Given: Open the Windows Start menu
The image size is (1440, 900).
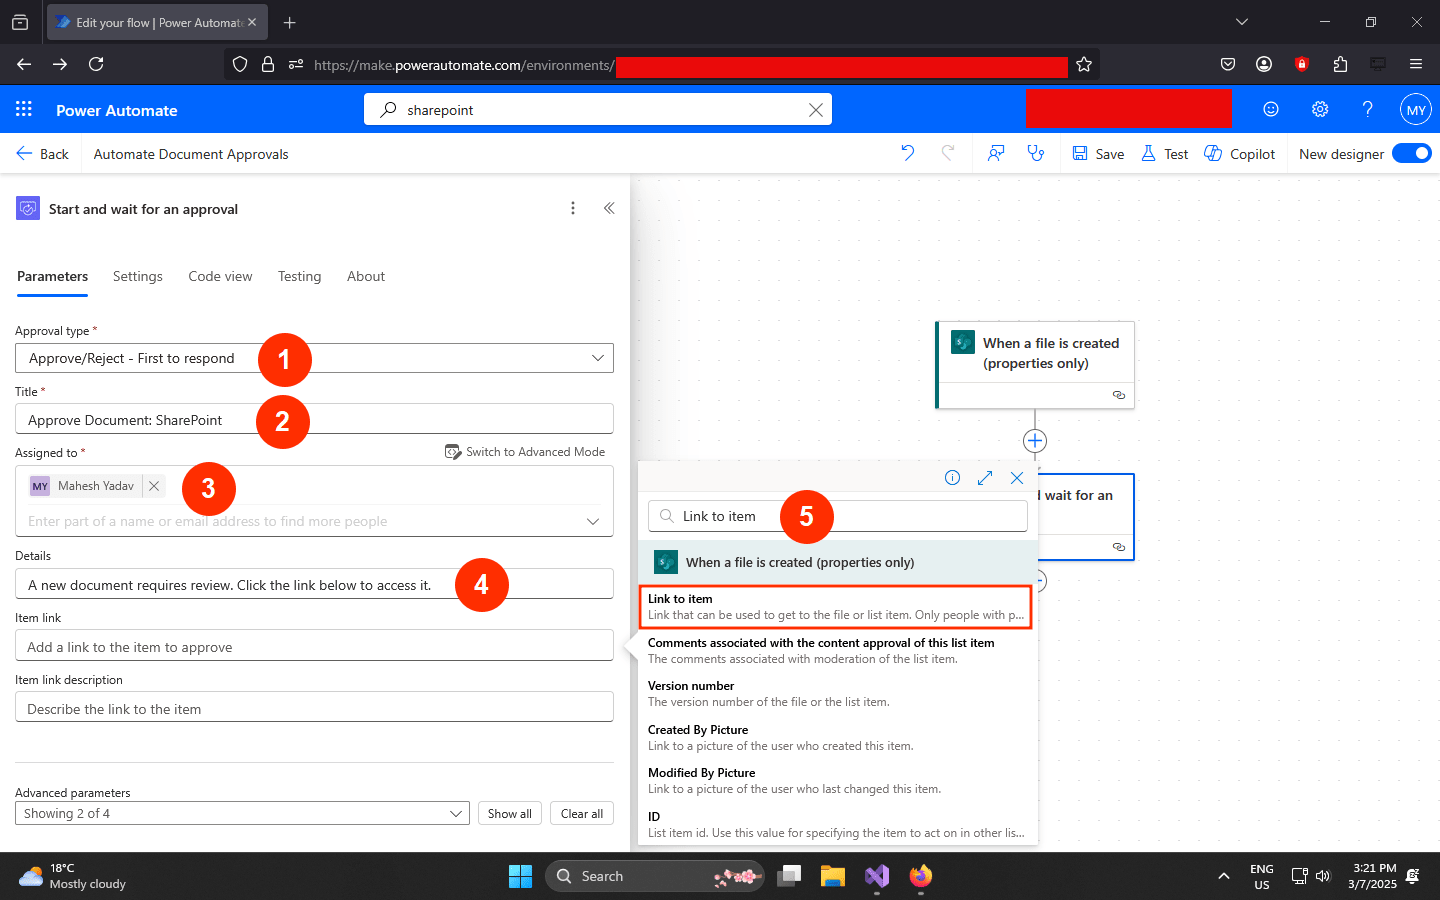Looking at the screenshot, I should (x=520, y=876).
